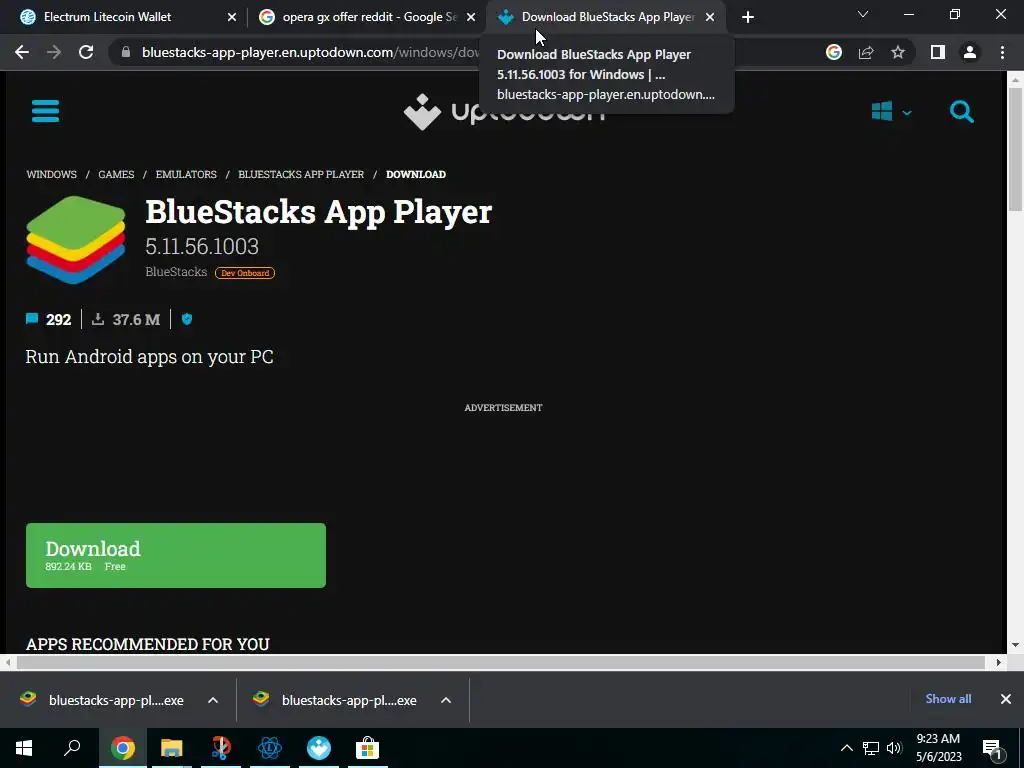Click the scroll down arrow of page

(x=1015, y=645)
